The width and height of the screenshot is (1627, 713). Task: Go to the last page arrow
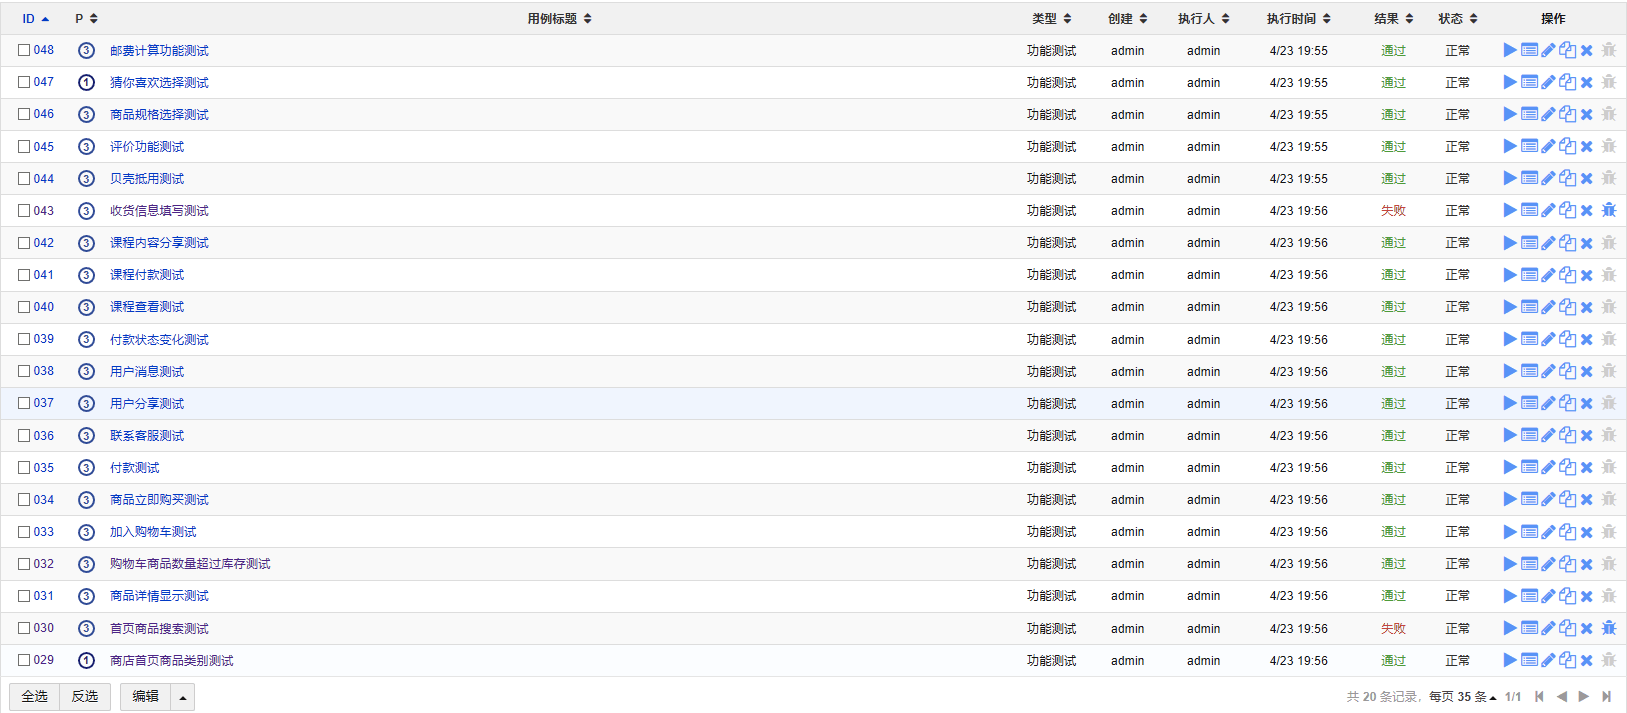[x=1607, y=697]
